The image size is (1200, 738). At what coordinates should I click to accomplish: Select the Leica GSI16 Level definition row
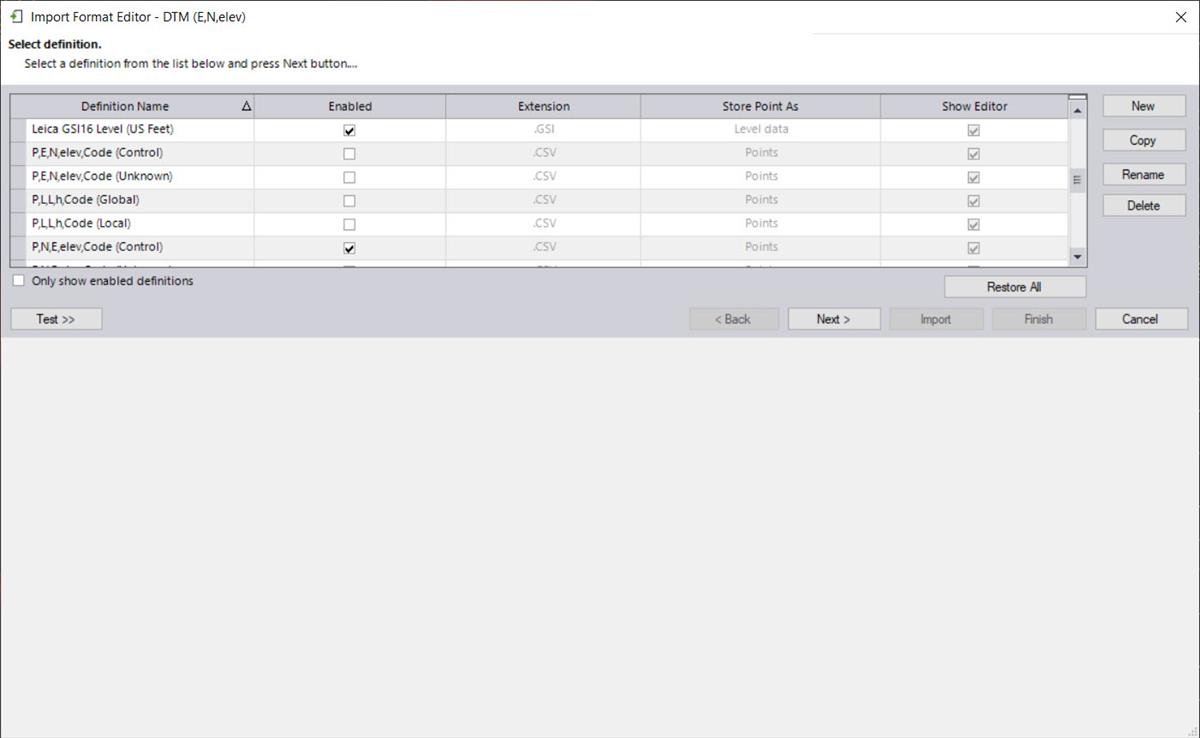pyautogui.click(x=125, y=129)
